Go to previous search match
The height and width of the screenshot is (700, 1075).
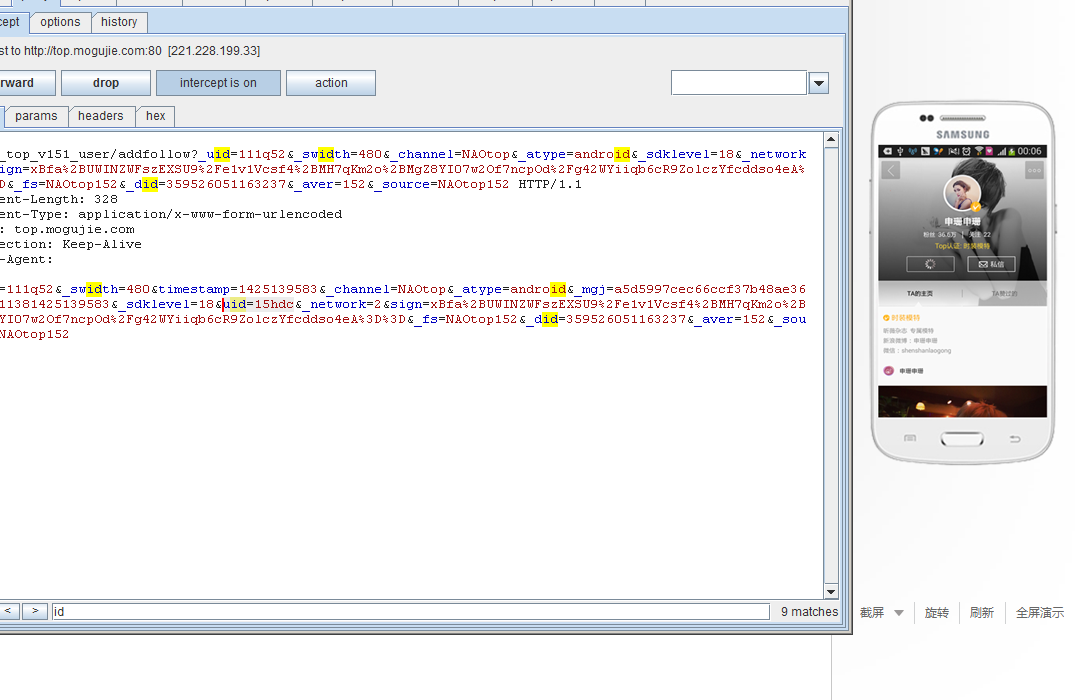8,611
